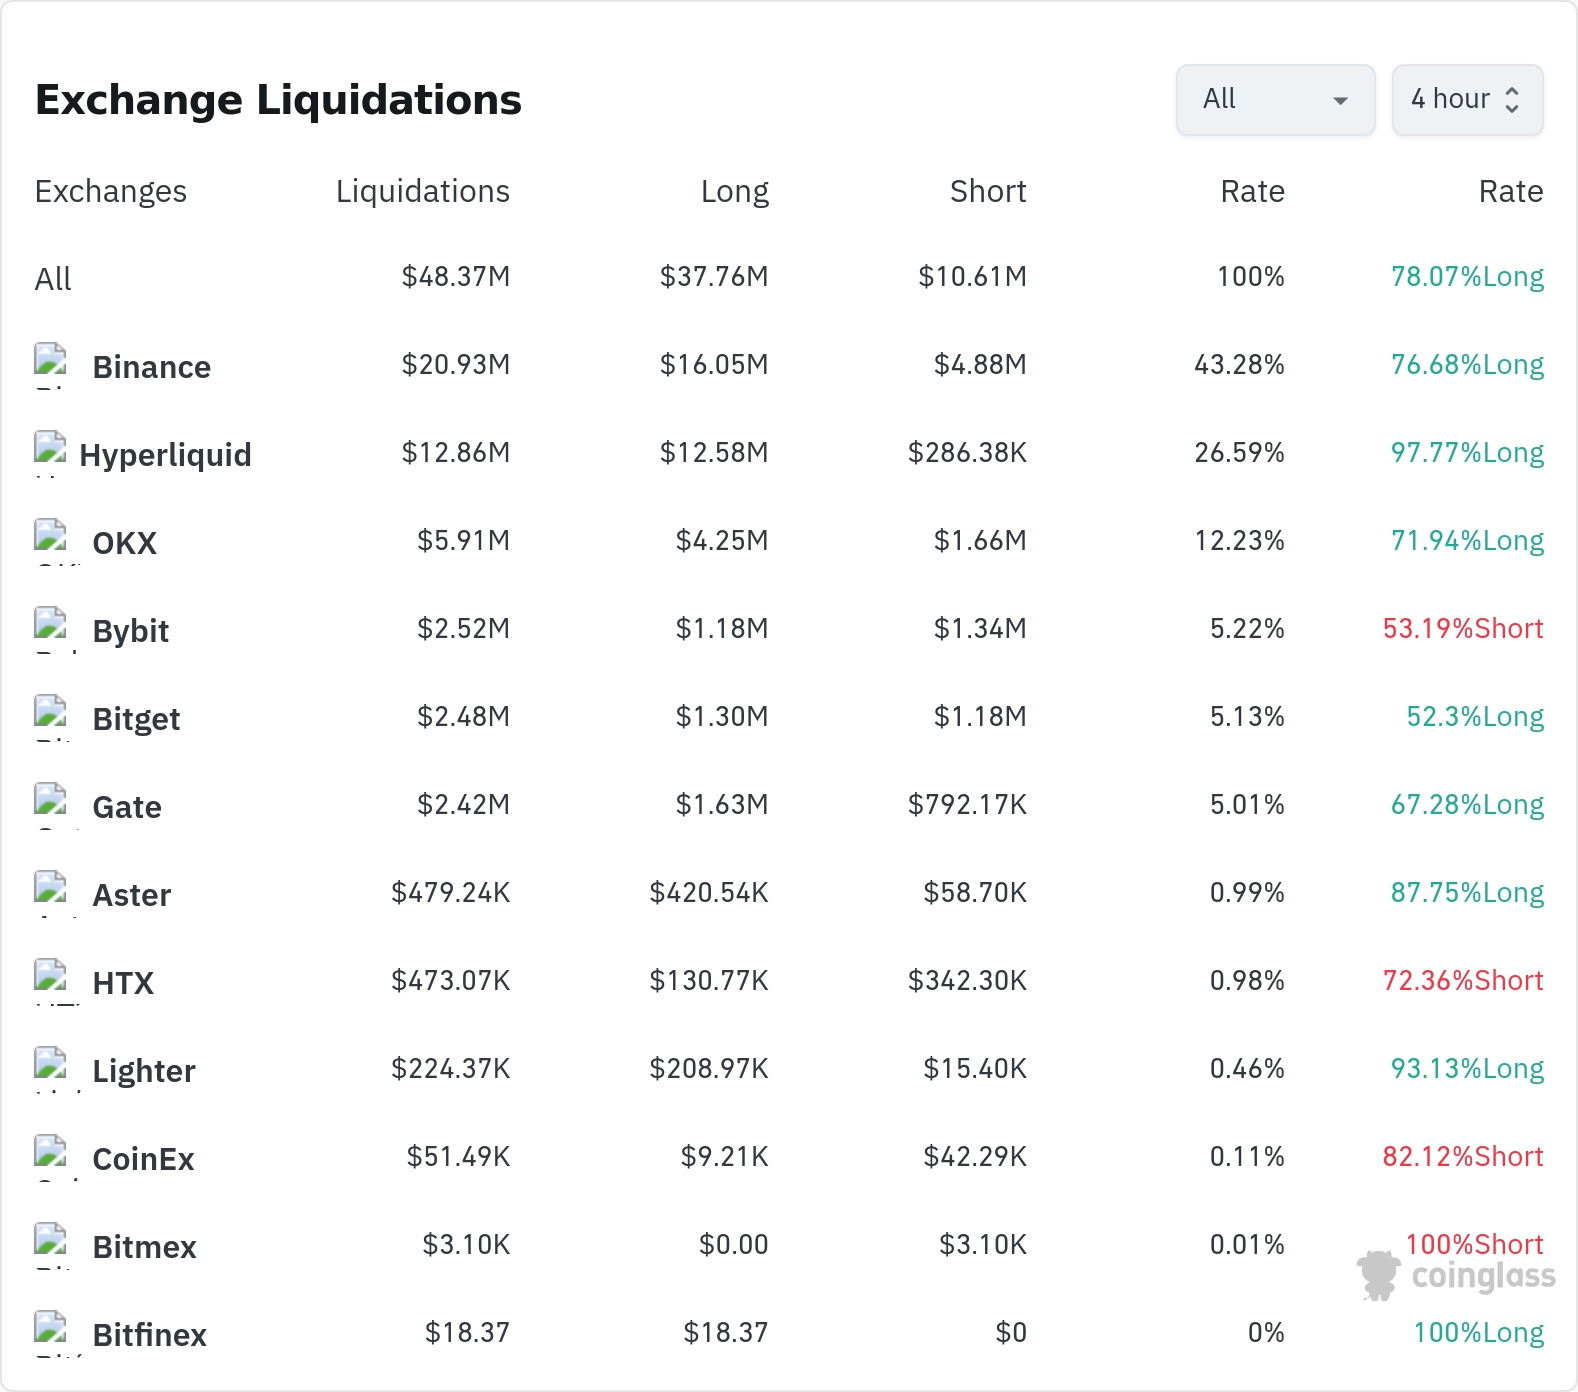
Task: Click the coinglass watermark logo
Action: click(1456, 1276)
